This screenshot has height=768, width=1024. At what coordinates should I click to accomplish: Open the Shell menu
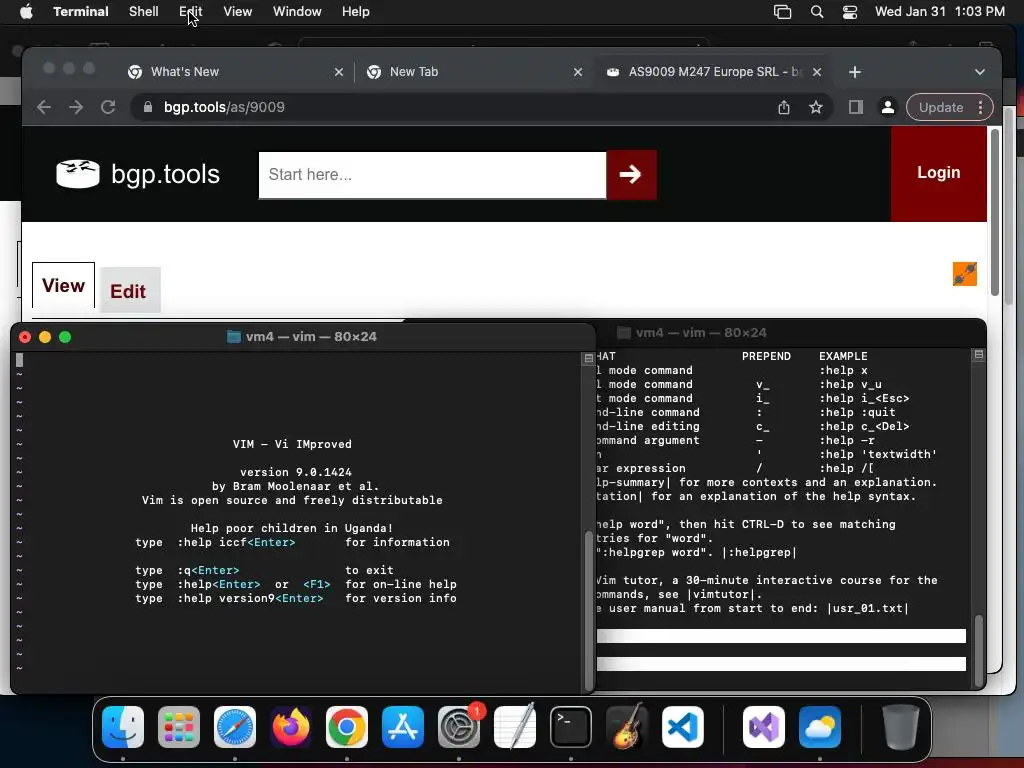143,12
